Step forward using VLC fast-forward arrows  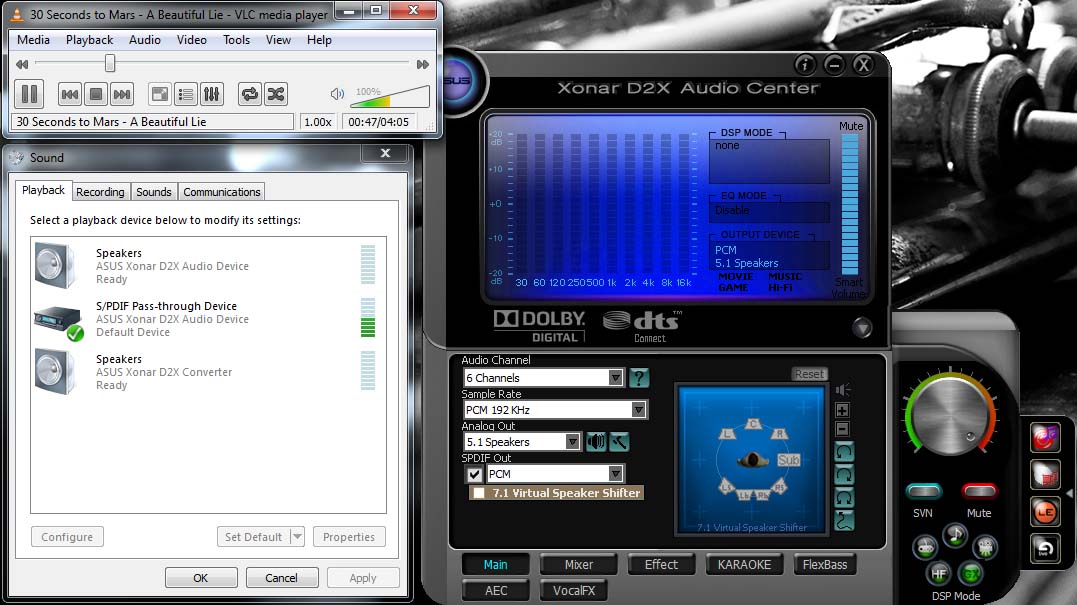coord(422,65)
